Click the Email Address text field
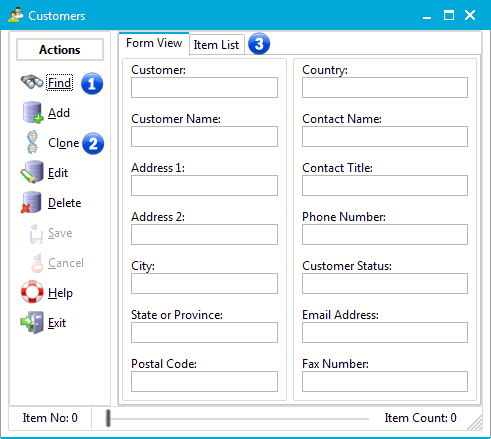Screen dimensions: 491x439 coord(385,332)
